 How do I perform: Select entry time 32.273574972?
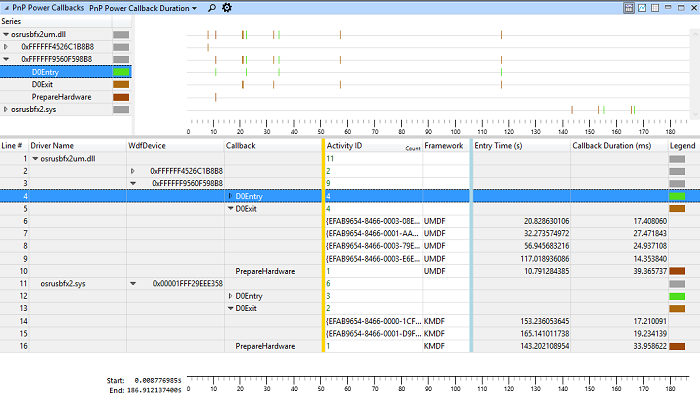[x=546, y=234]
